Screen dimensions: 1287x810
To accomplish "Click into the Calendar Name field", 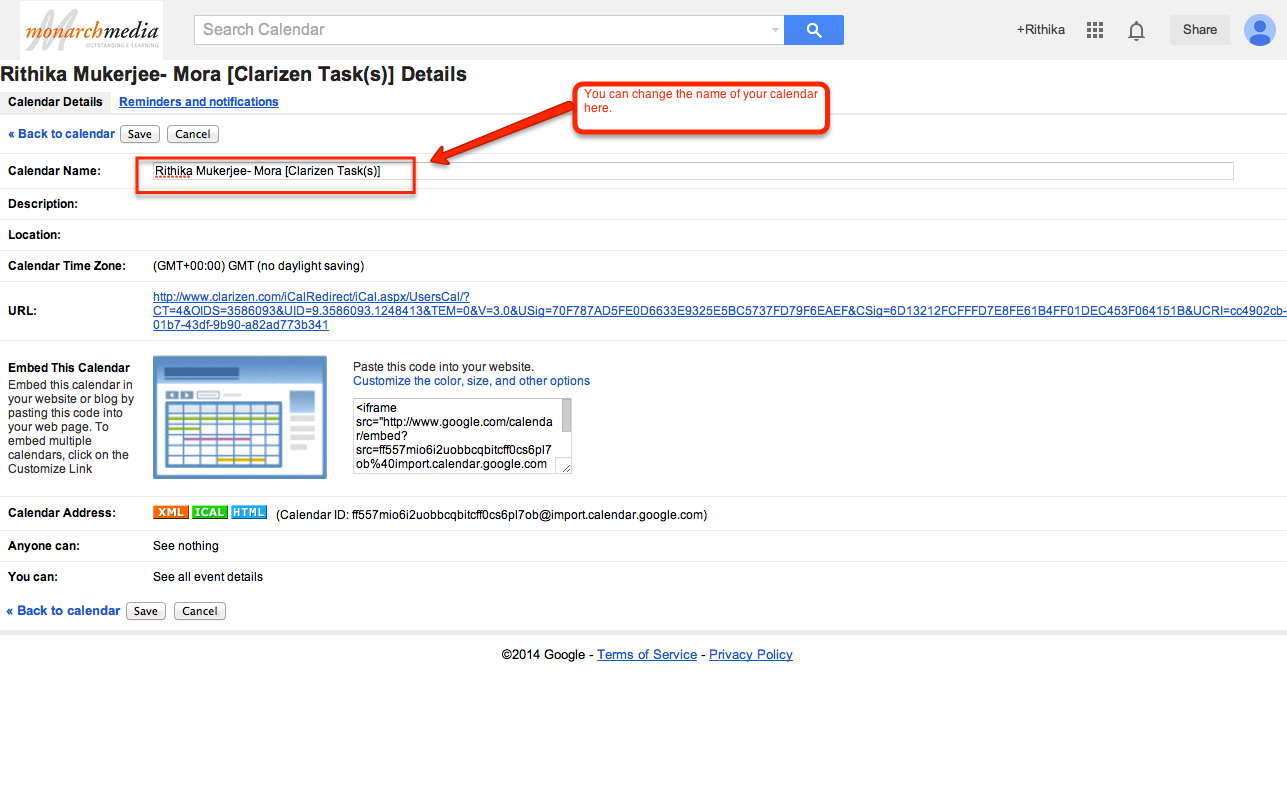I will 693,171.
